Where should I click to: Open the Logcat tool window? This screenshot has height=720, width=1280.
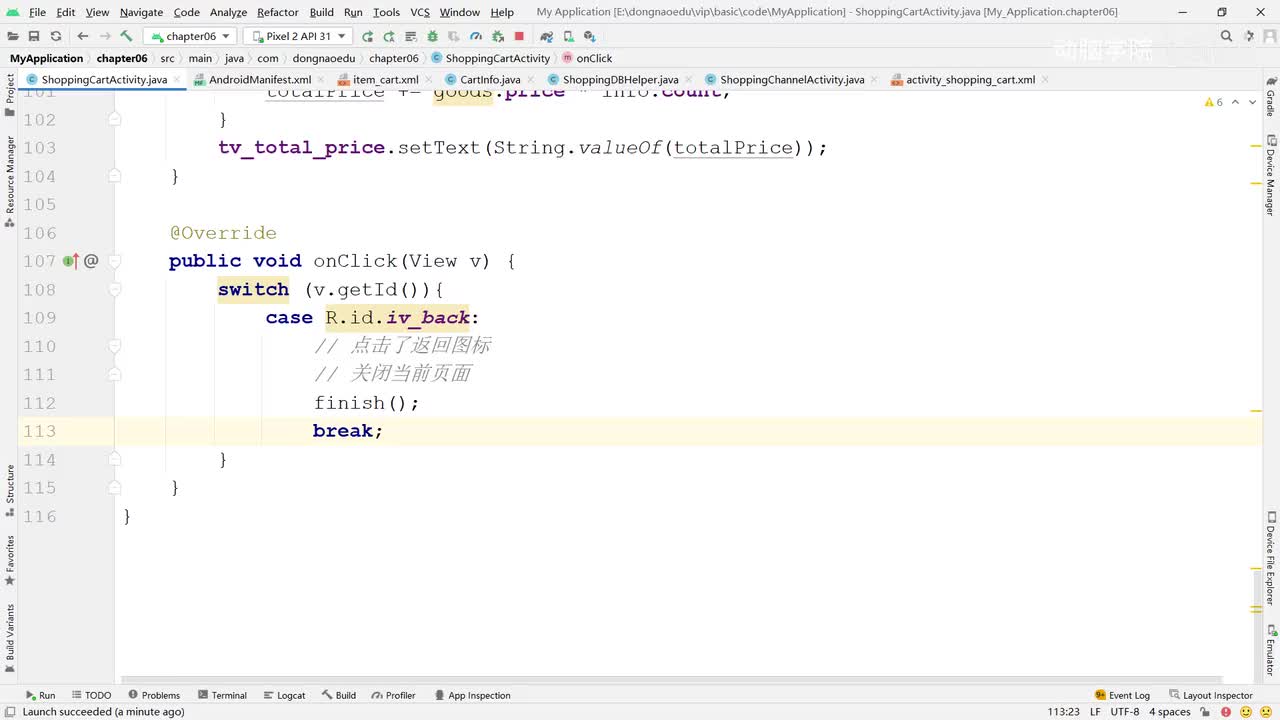click(284, 695)
